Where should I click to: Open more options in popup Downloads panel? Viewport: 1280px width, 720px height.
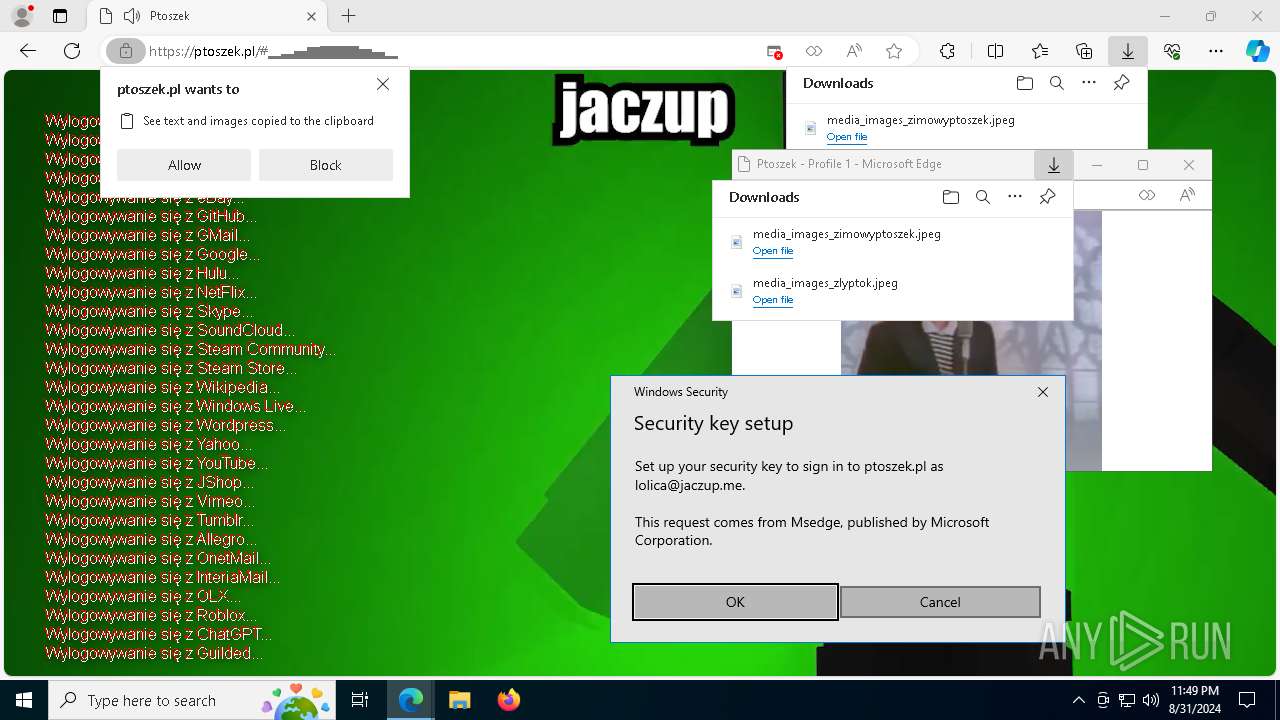(1015, 197)
